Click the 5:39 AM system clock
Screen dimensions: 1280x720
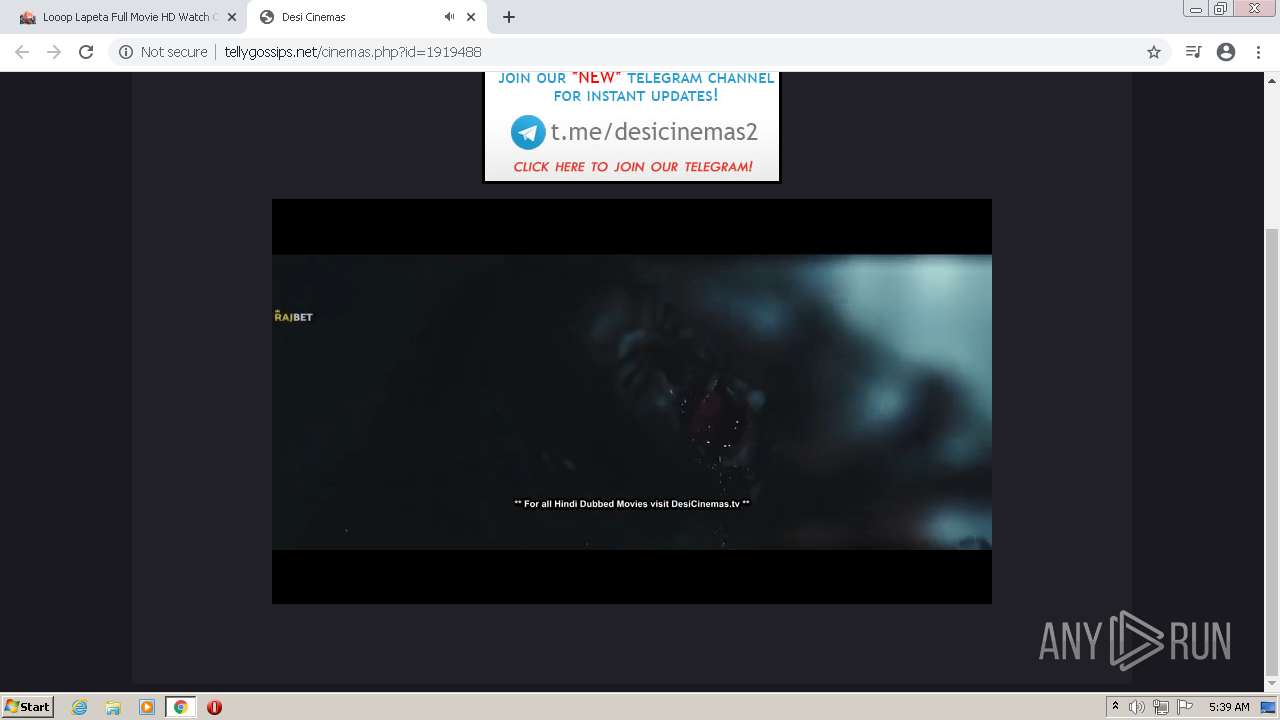1229,707
